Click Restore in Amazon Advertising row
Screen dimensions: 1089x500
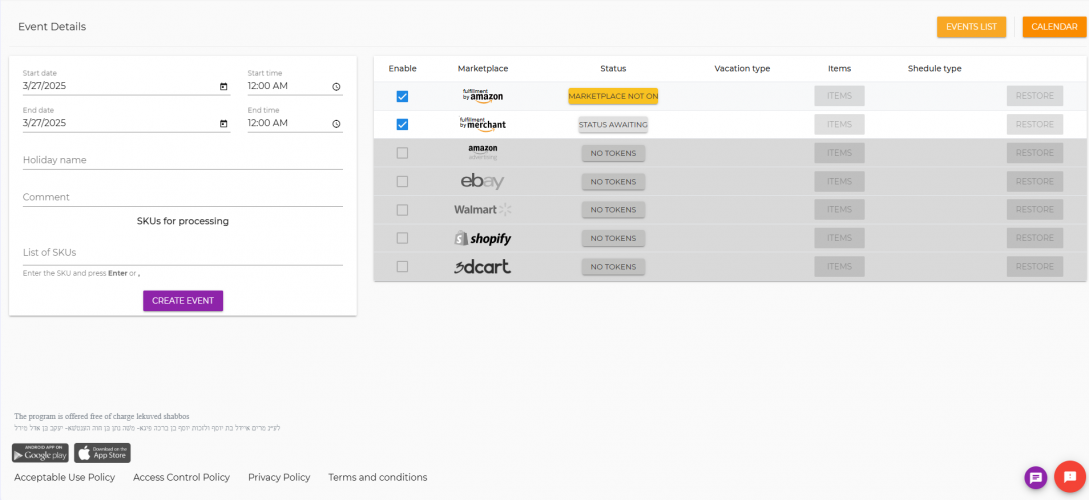click(x=1035, y=153)
